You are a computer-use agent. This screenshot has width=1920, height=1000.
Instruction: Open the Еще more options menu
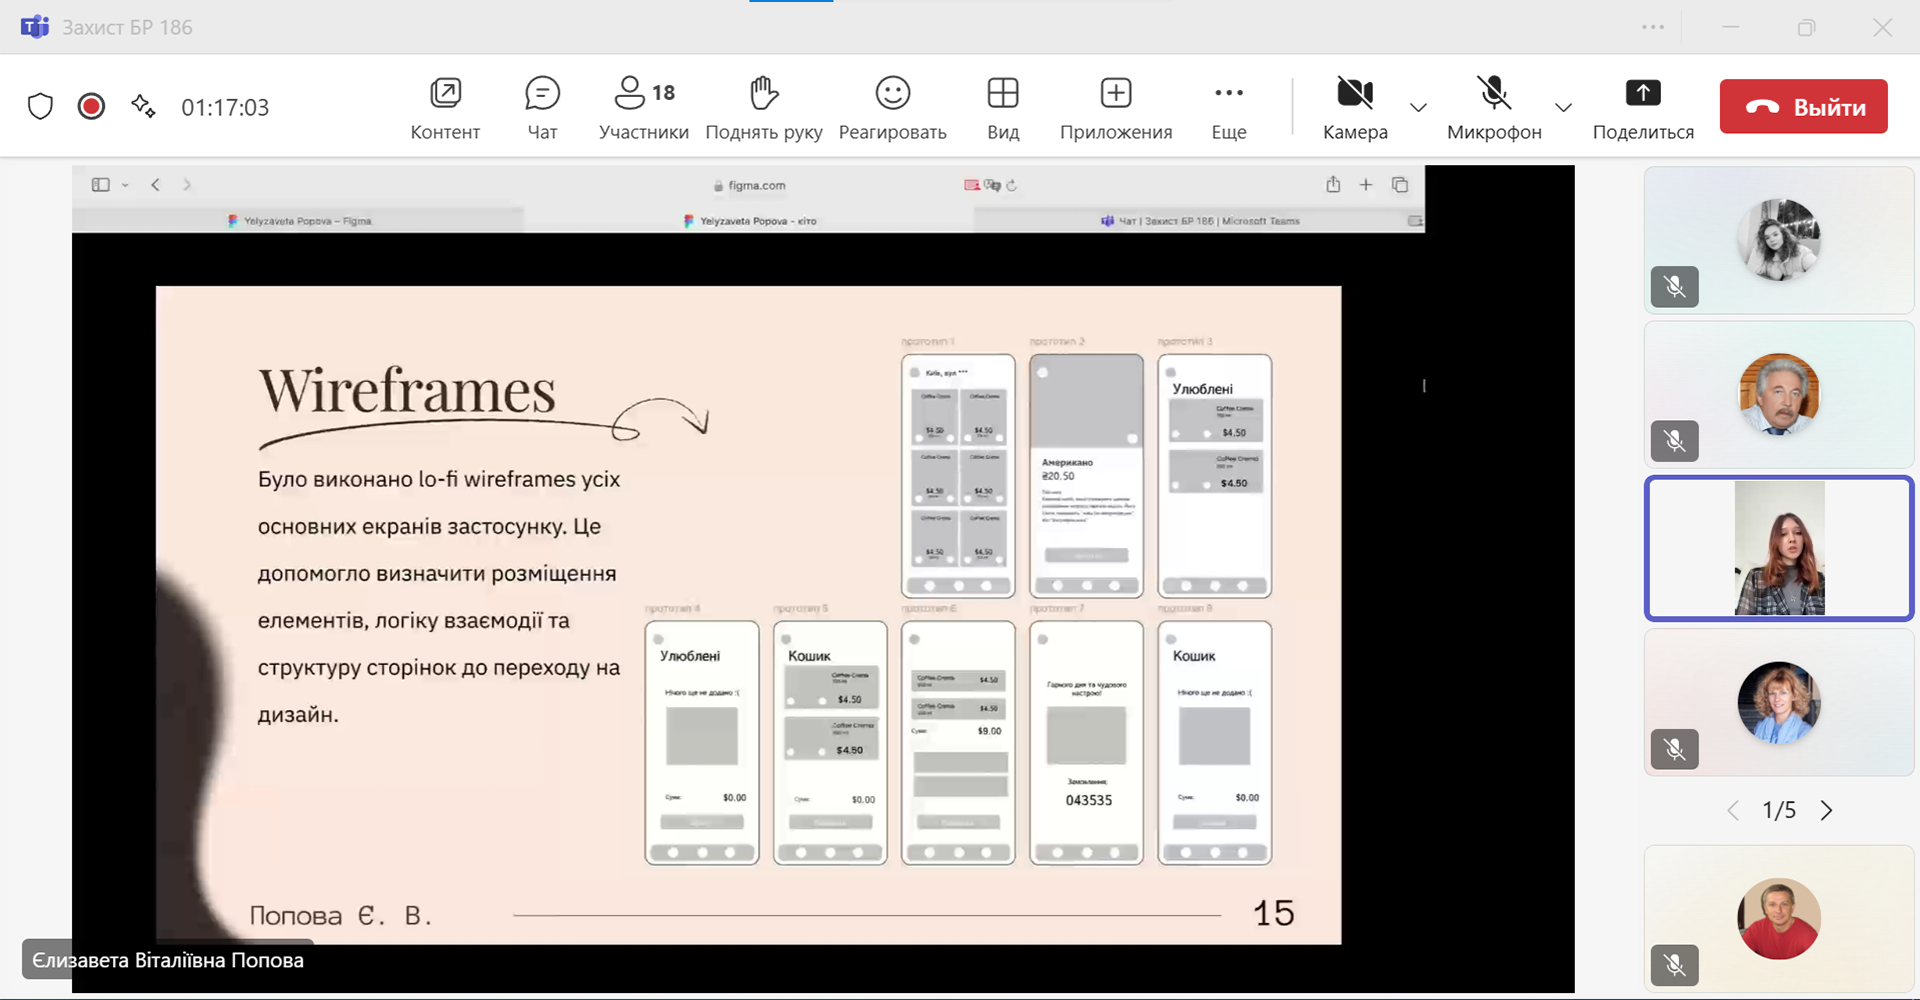coord(1228,107)
